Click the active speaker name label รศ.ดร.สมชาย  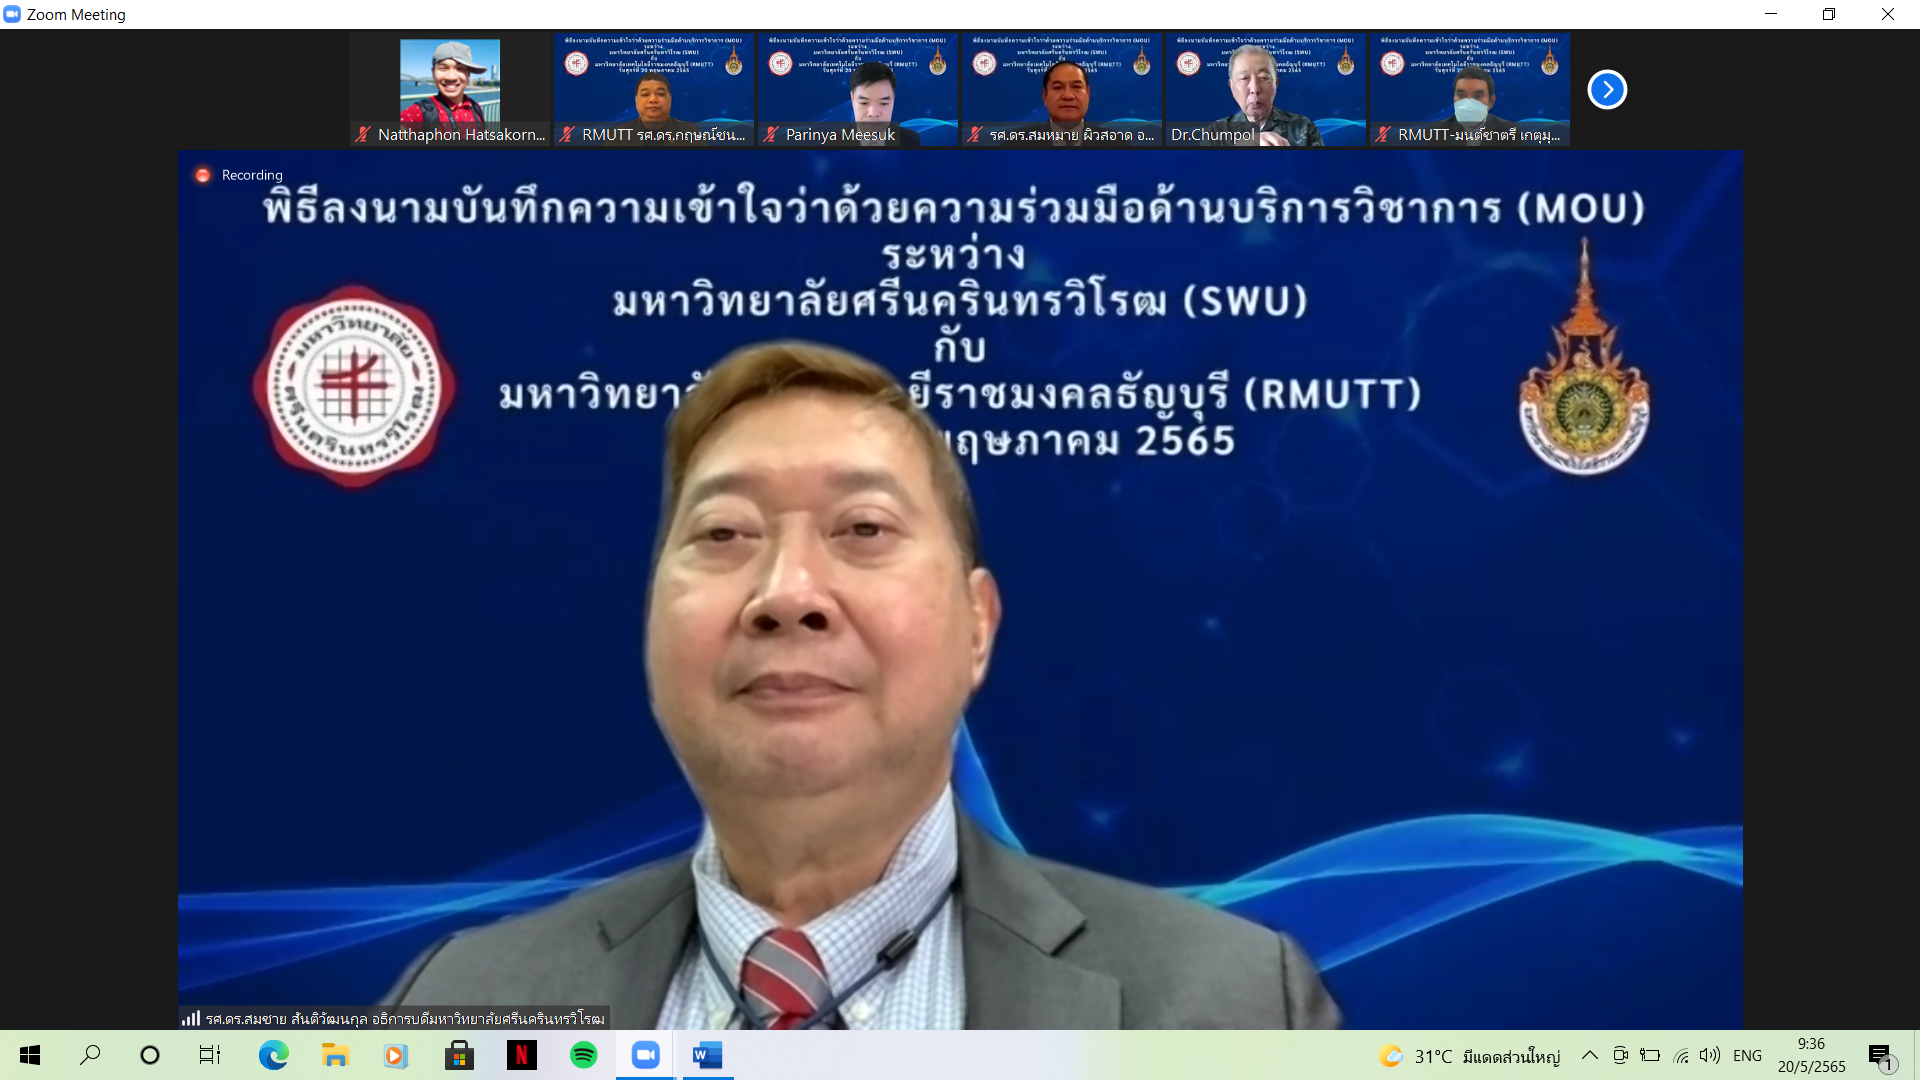405,1018
